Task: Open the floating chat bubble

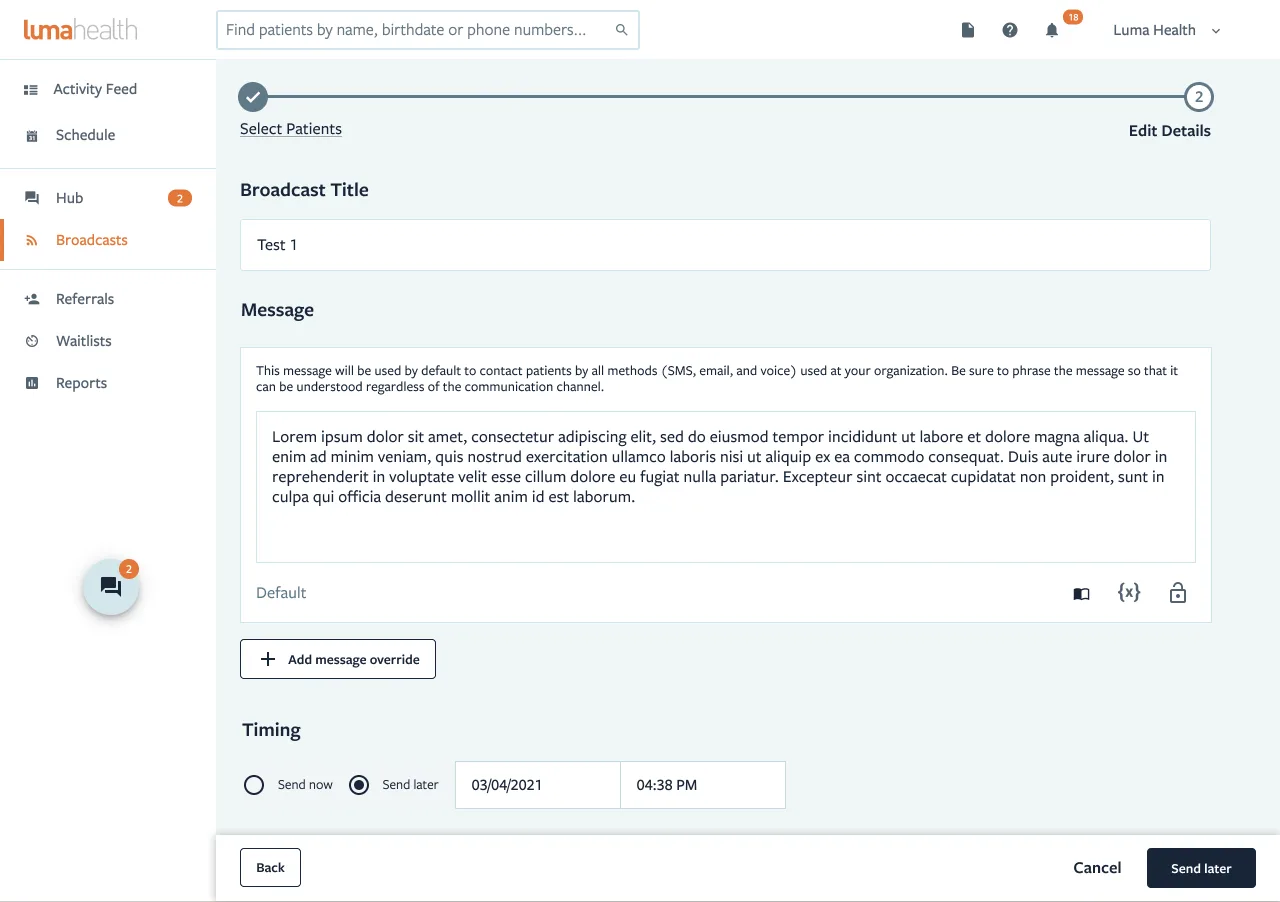Action: [x=111, y=588]
